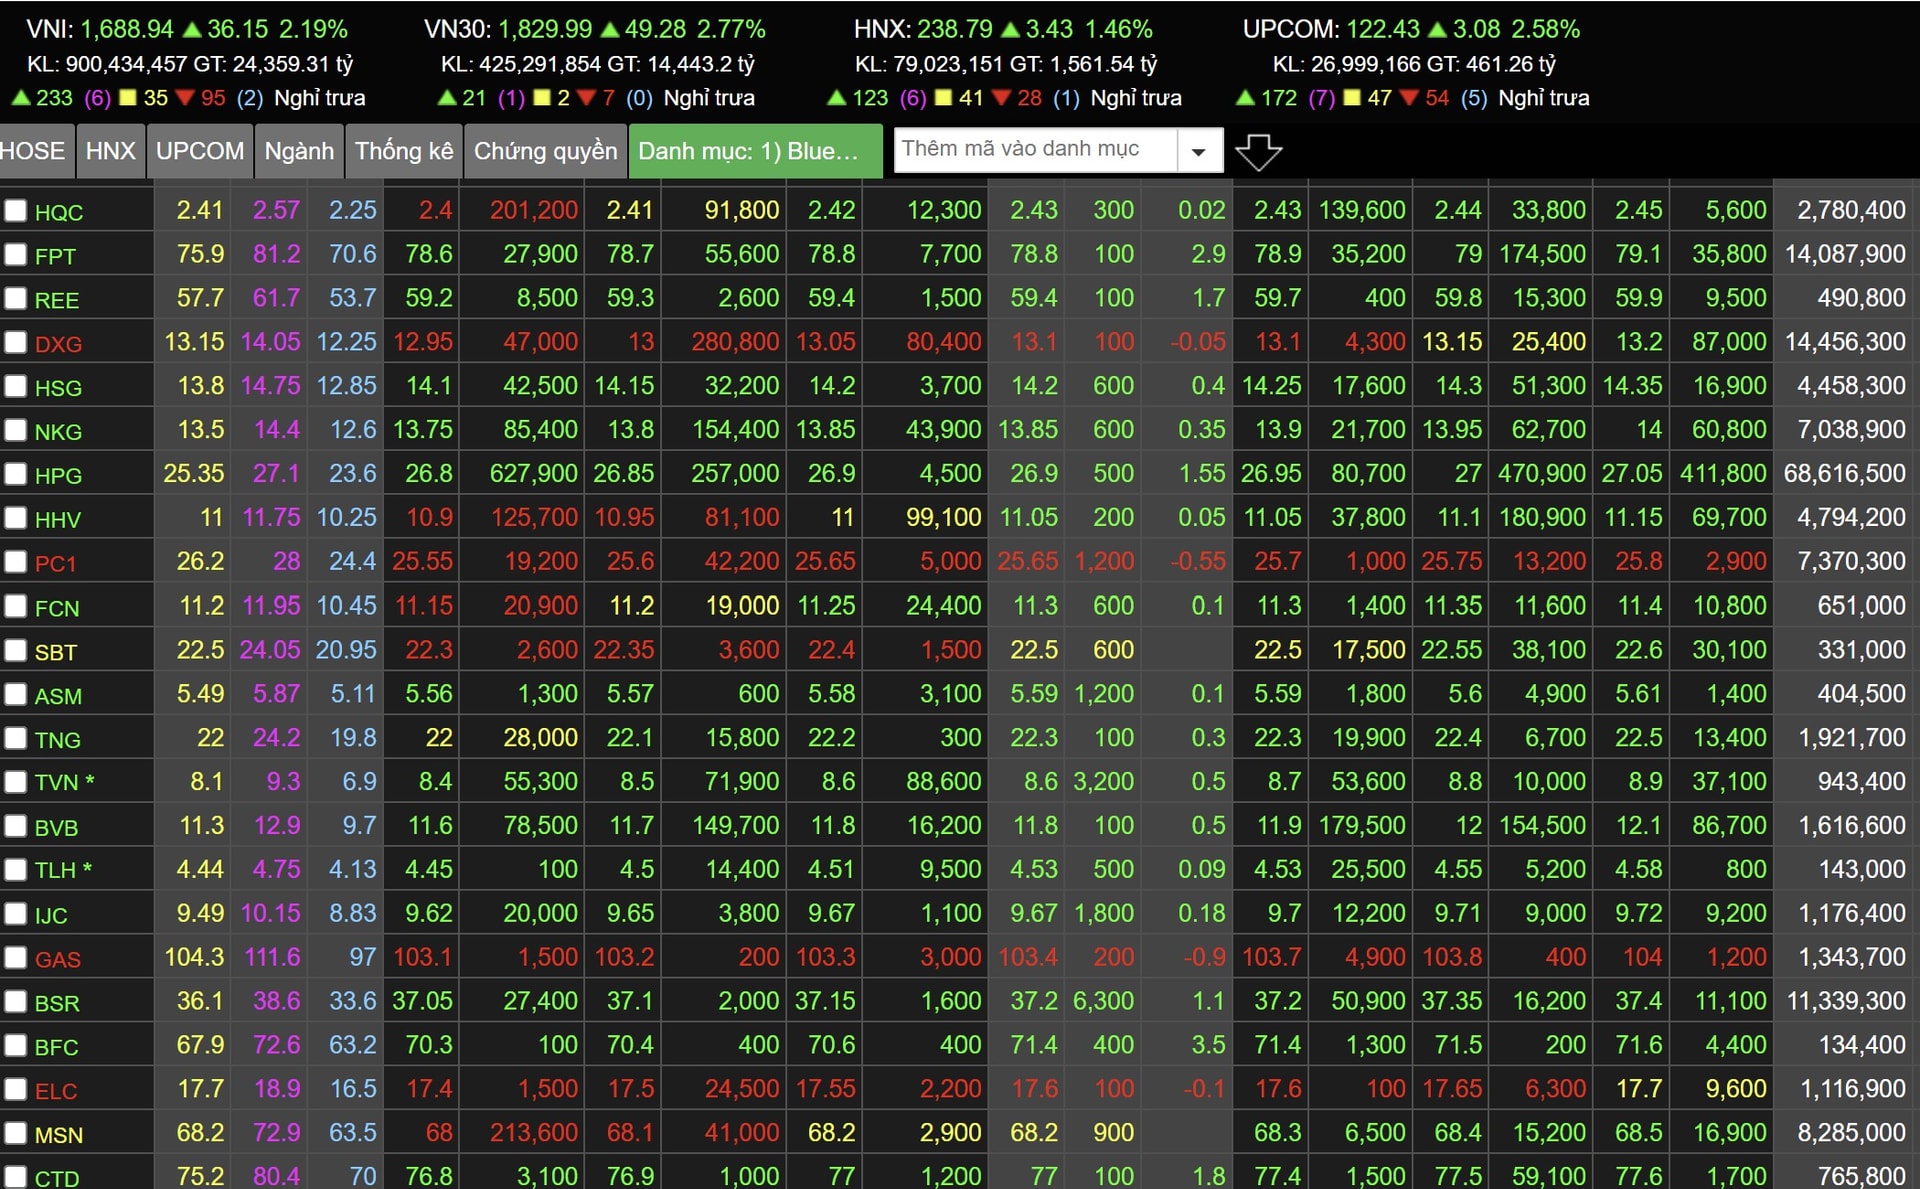Focus the 'Thêm mã vào danh mục' field
1920x1189 pixels.
(1036, 150)
